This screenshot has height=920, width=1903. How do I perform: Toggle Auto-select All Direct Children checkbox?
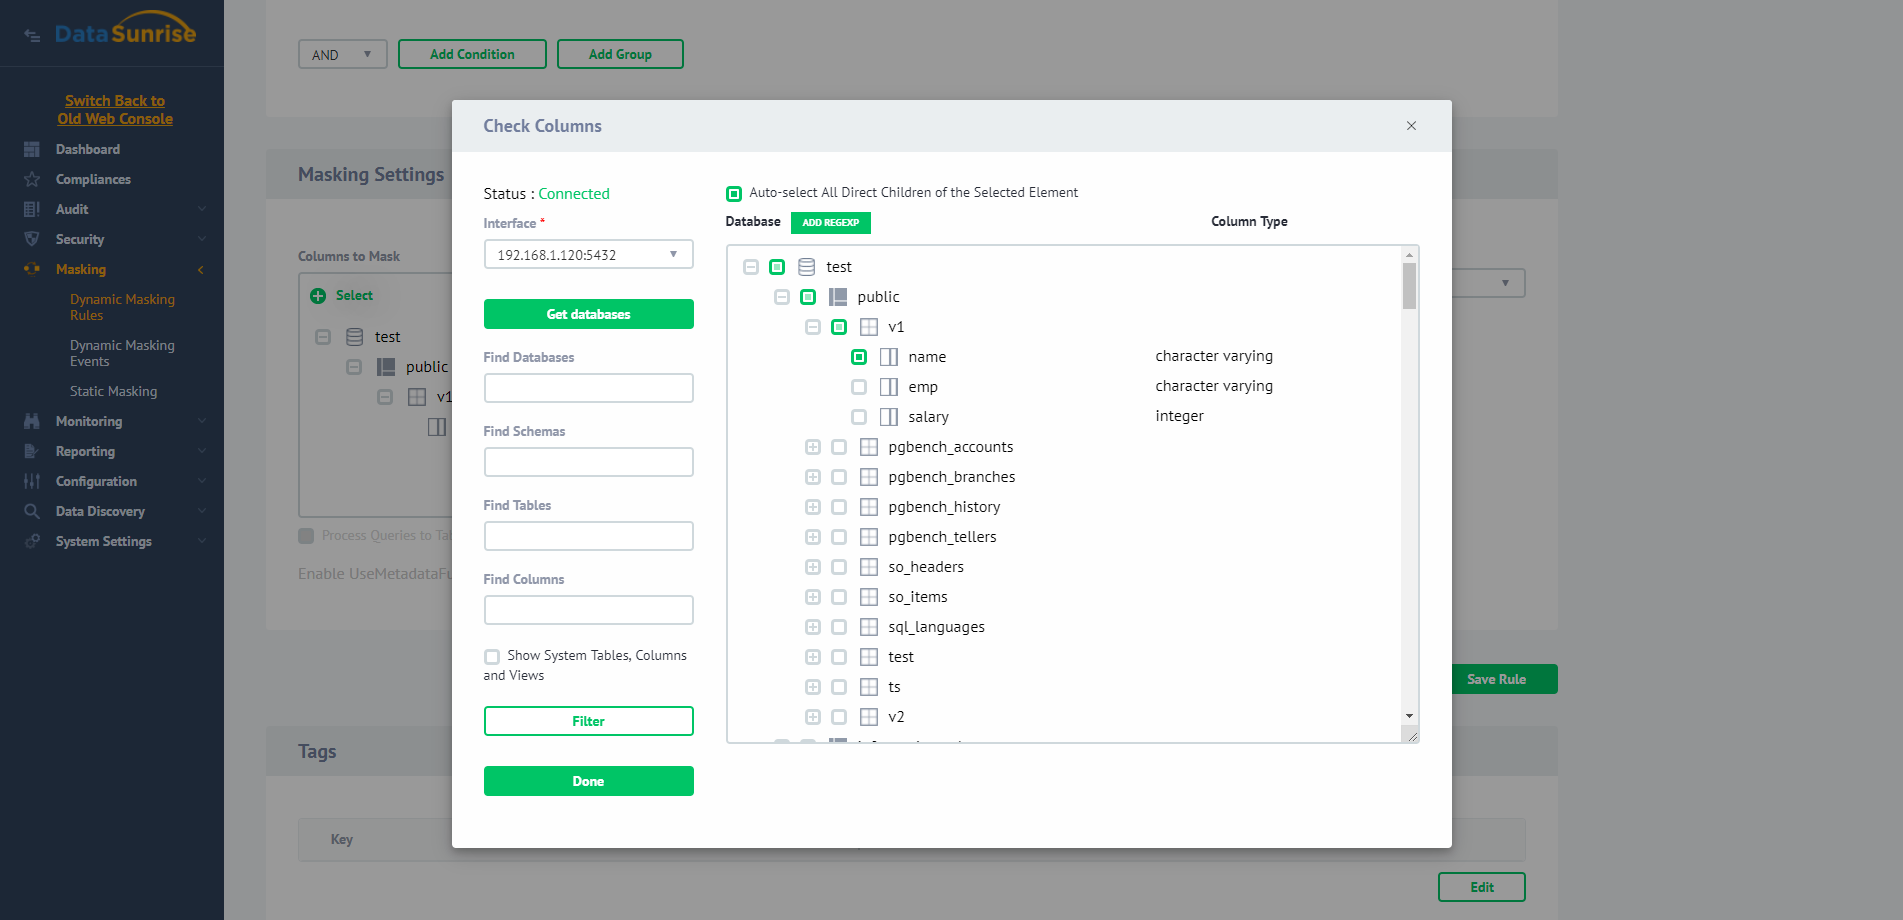tap(734, 193)
